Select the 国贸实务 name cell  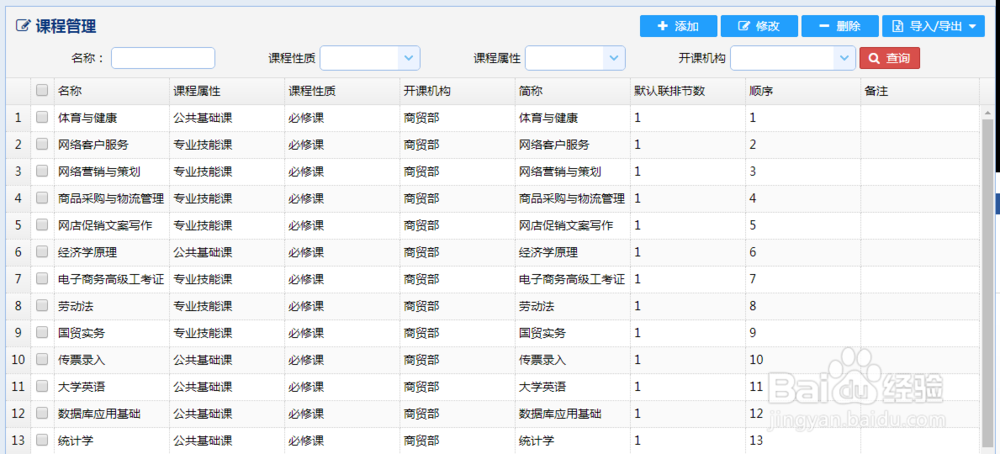pos(112,333)
